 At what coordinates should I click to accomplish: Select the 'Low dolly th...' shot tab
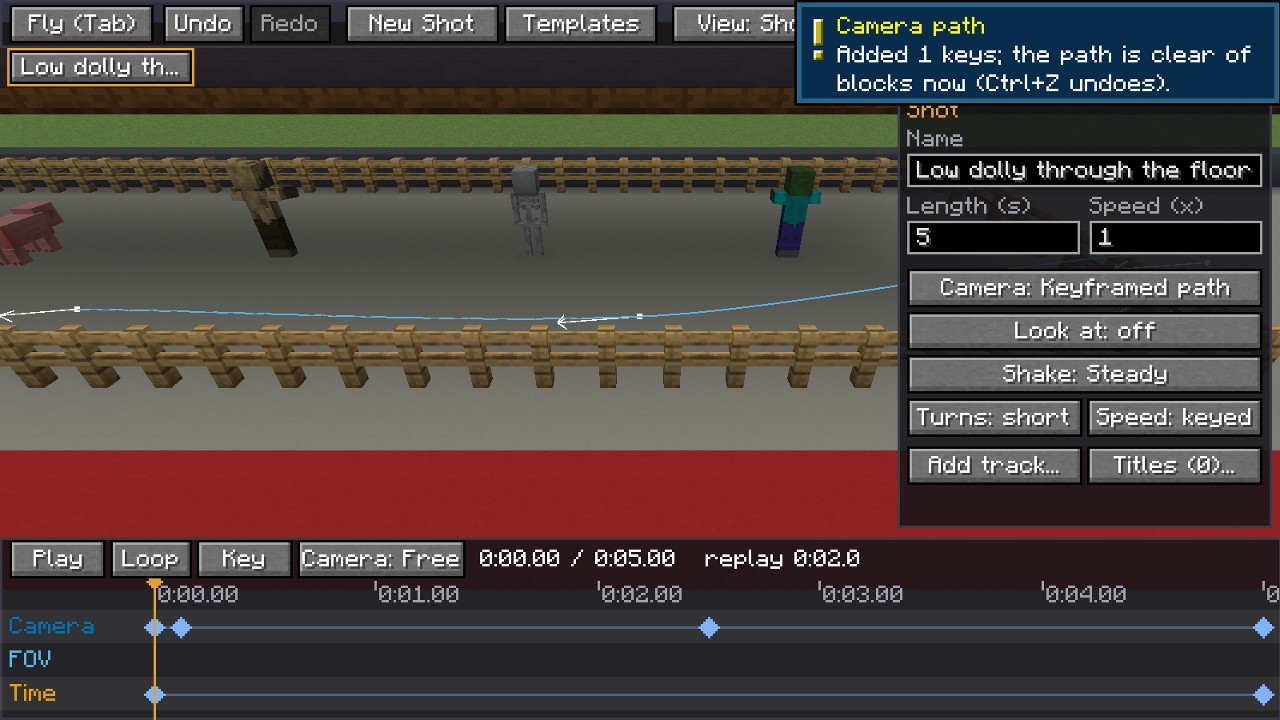coord(100,67)
